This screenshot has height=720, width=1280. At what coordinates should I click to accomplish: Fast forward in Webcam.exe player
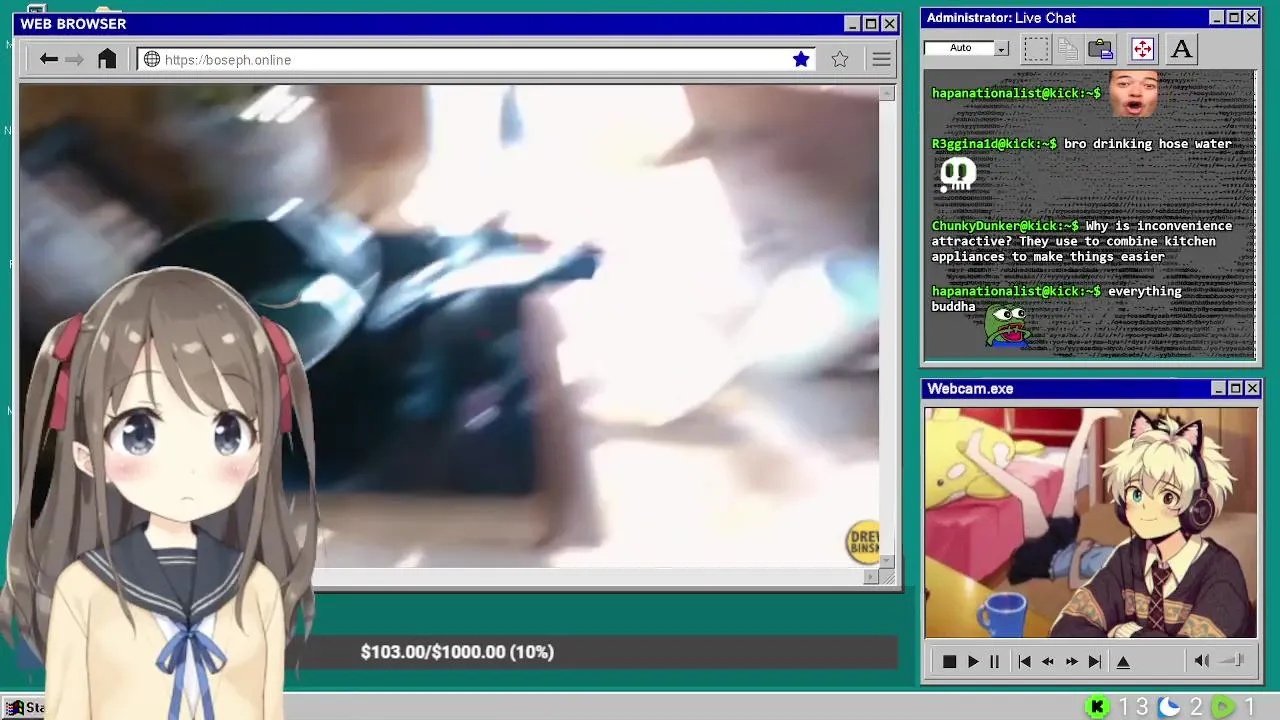tap(1071, 661)
